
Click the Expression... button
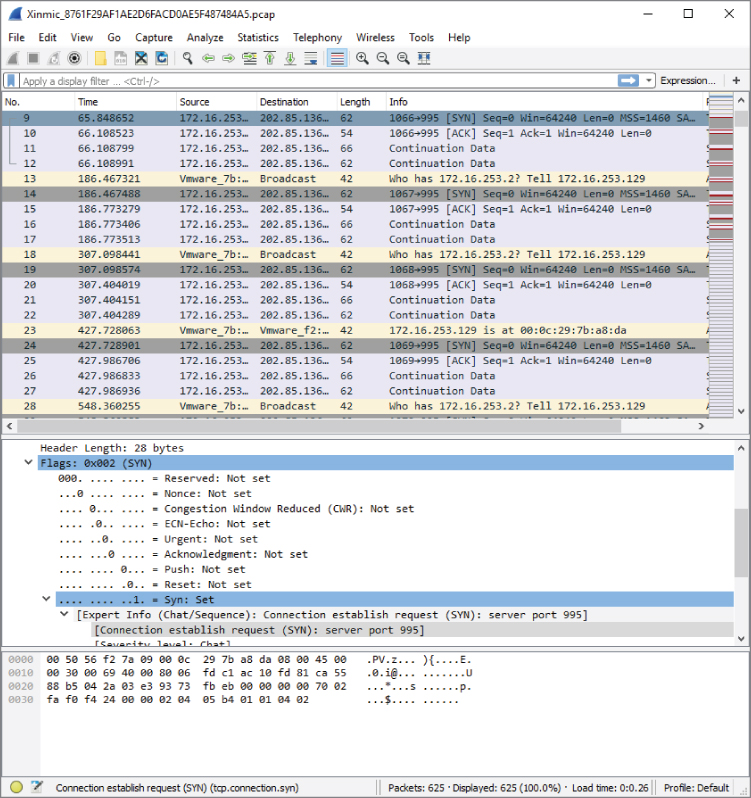point(688,80)
